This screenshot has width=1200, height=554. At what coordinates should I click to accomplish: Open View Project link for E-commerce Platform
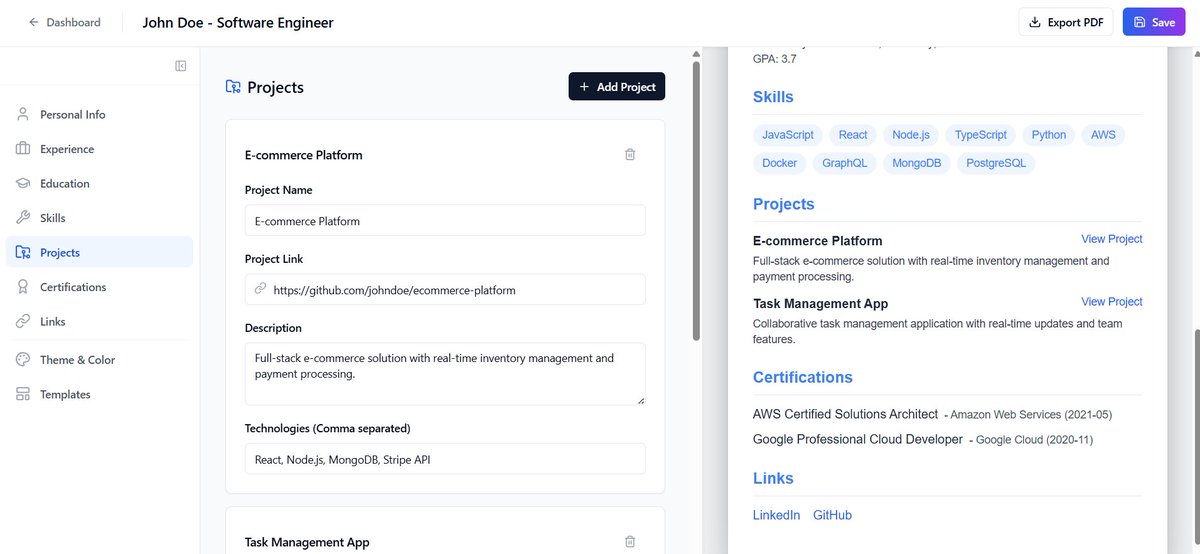[1112, 239]
